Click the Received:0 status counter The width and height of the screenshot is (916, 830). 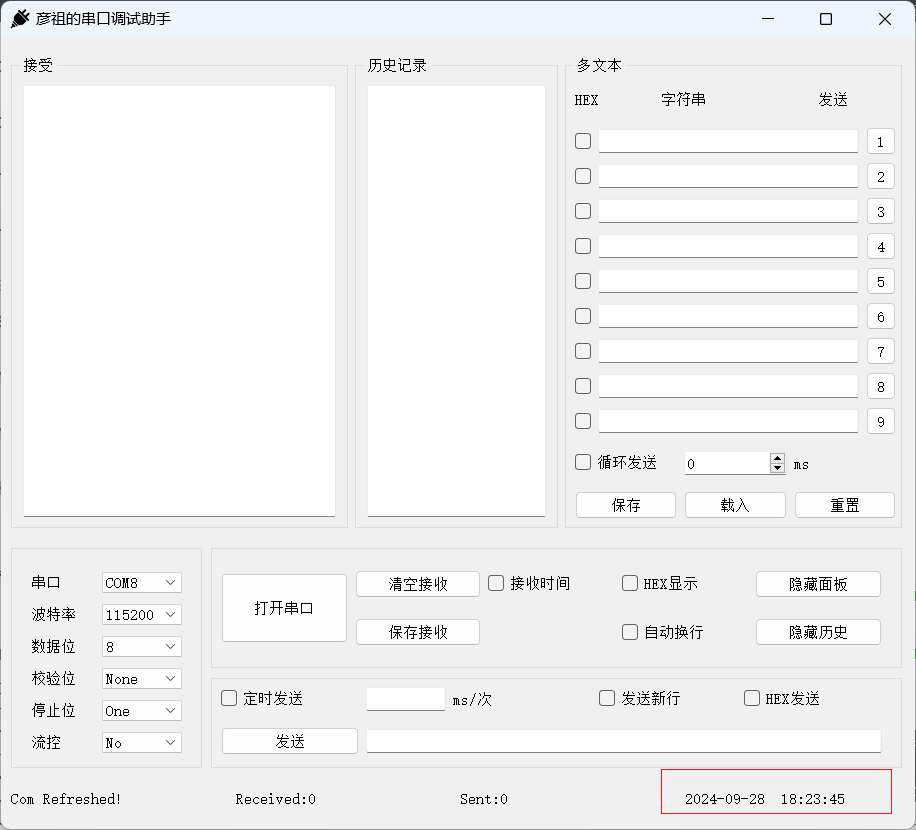coord(275,799)
